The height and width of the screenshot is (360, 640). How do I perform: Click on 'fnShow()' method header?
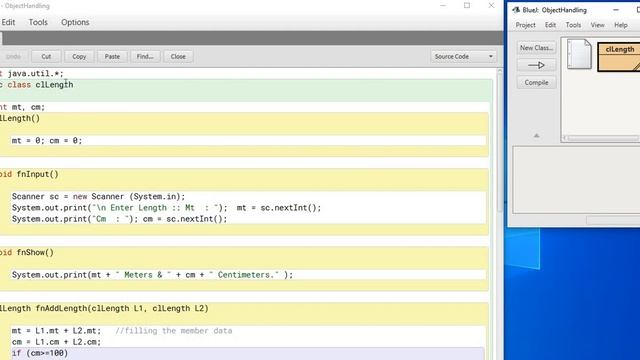point(35,253)
